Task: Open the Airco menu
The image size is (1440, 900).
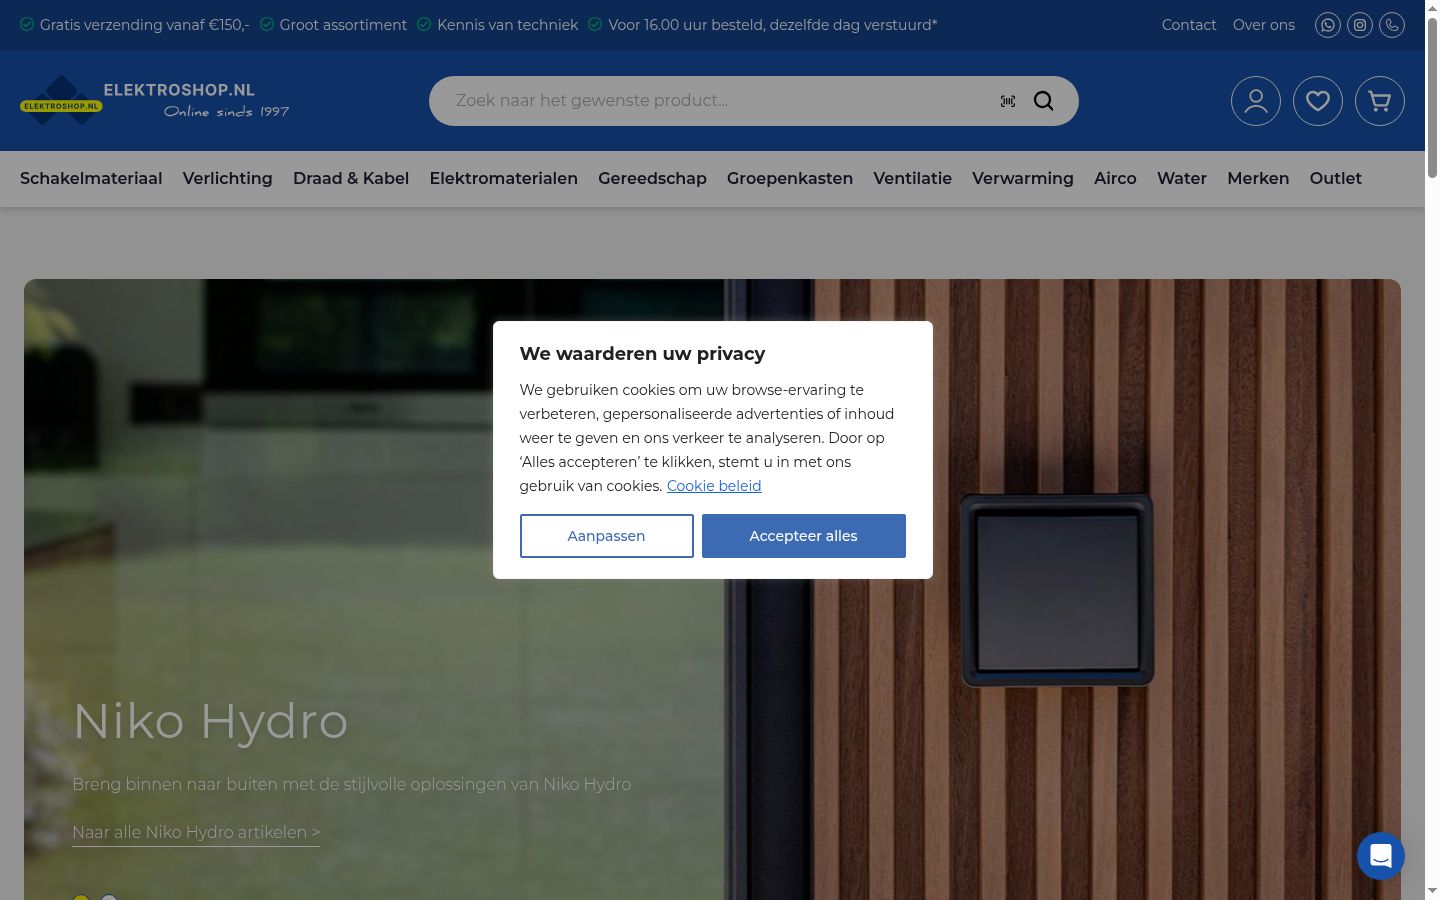Action: (x=1115, y=178)
